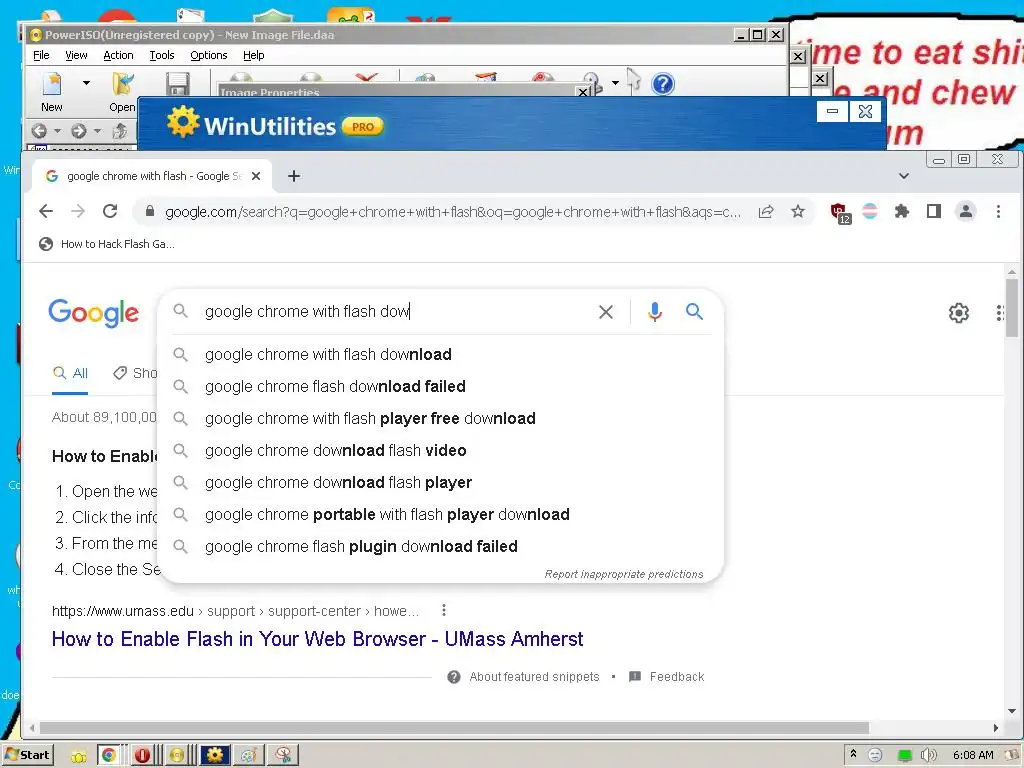1024x768 pixels.
Task: Click PowerISO Open toolbar button
Action: pos(122,92)
